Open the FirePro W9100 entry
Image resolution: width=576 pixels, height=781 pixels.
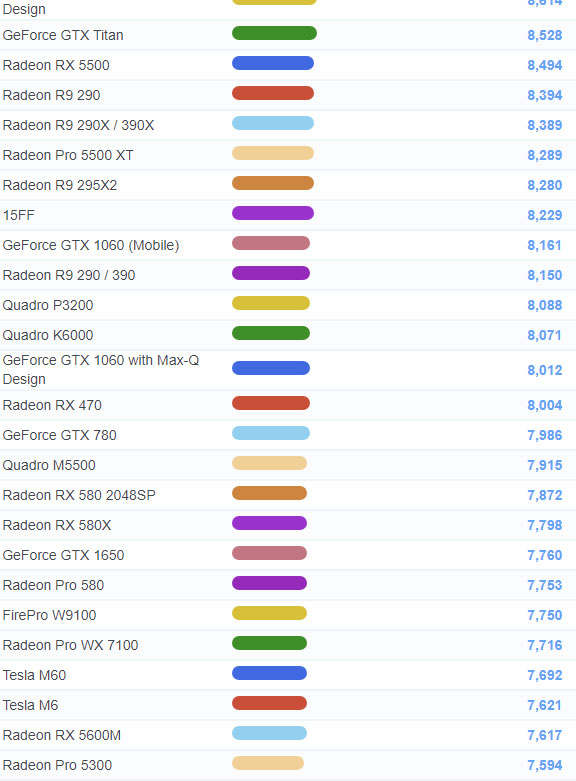tap(49, 615)
